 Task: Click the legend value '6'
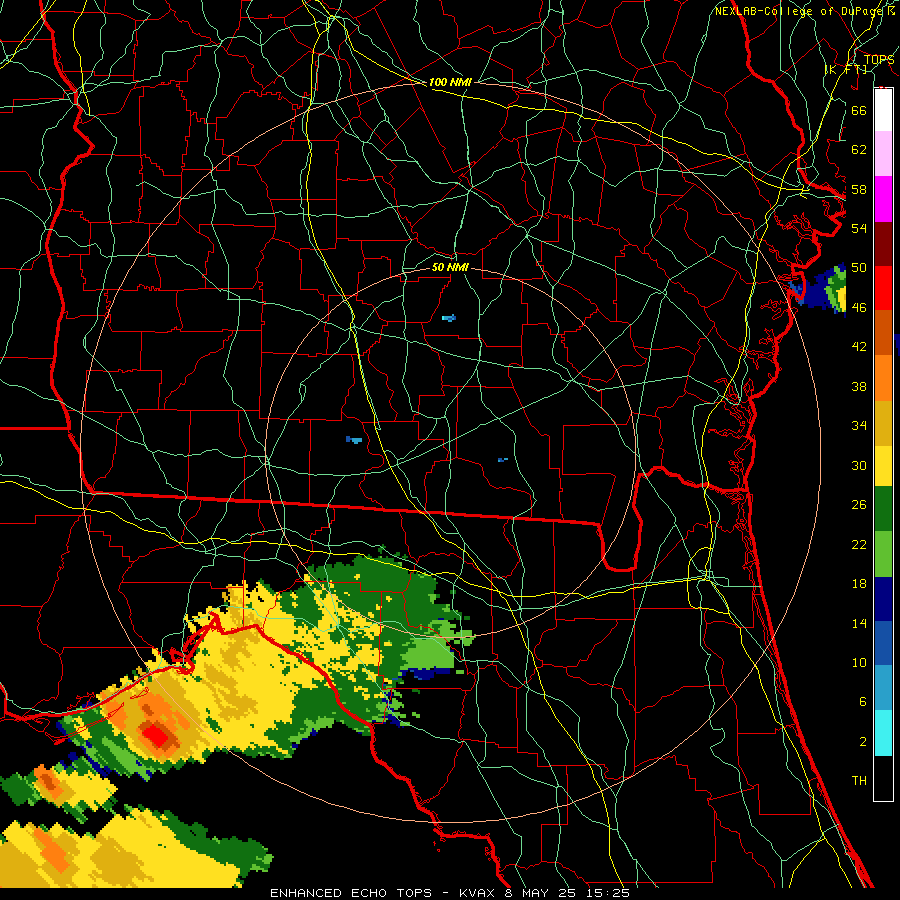pos(862,702)
